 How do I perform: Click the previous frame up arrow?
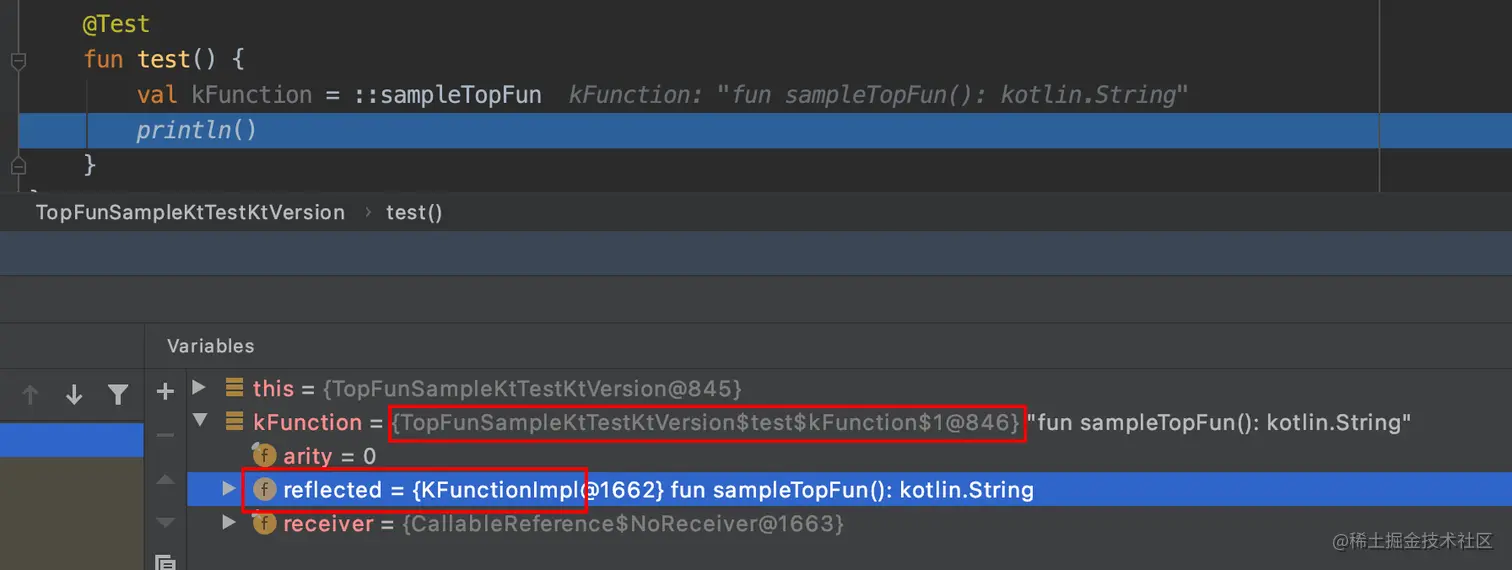click(30, 395)
